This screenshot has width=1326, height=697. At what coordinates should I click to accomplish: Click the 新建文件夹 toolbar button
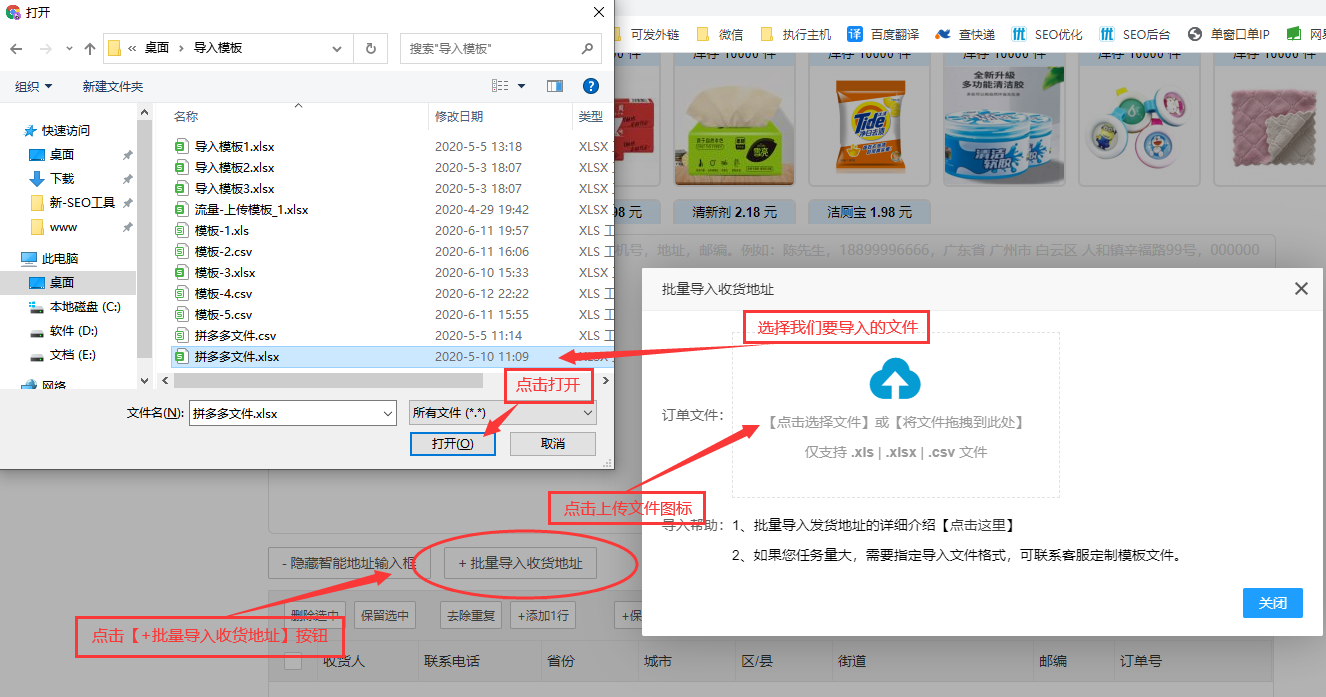(112, 87)
